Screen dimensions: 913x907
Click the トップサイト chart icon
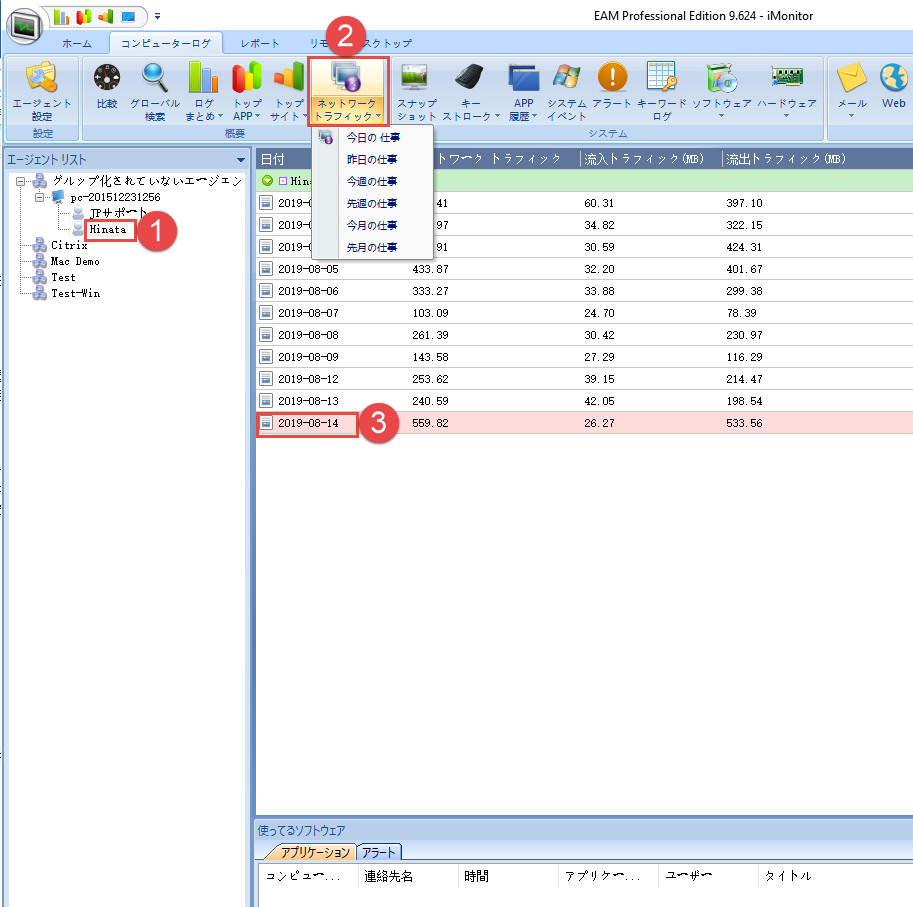(x=289, y=78)
